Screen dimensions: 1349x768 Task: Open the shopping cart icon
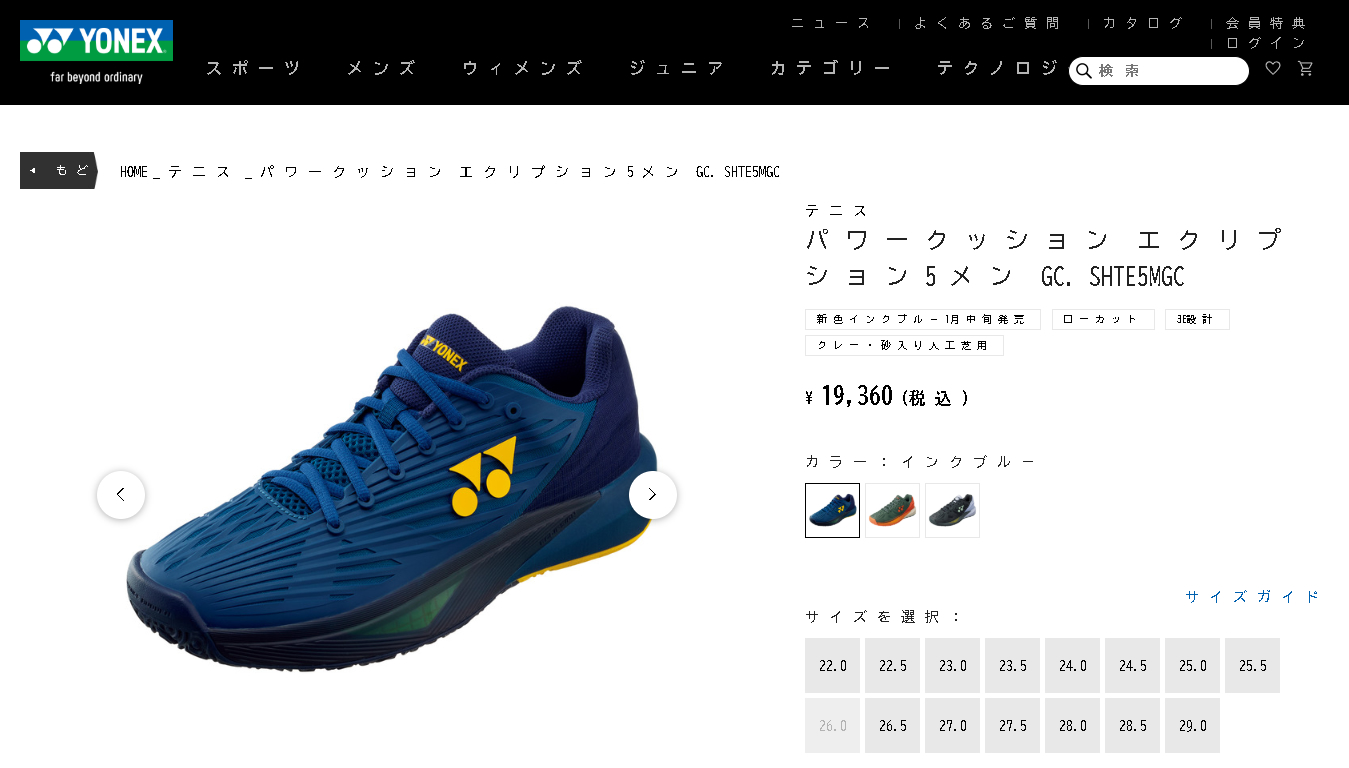[1305, 68]
